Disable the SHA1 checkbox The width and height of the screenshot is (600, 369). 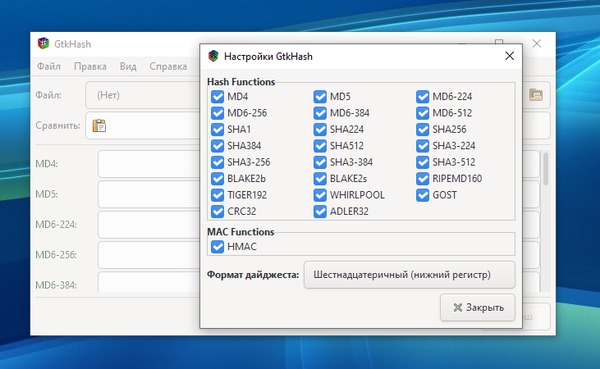pyautogui.click(x=217, y=129)
